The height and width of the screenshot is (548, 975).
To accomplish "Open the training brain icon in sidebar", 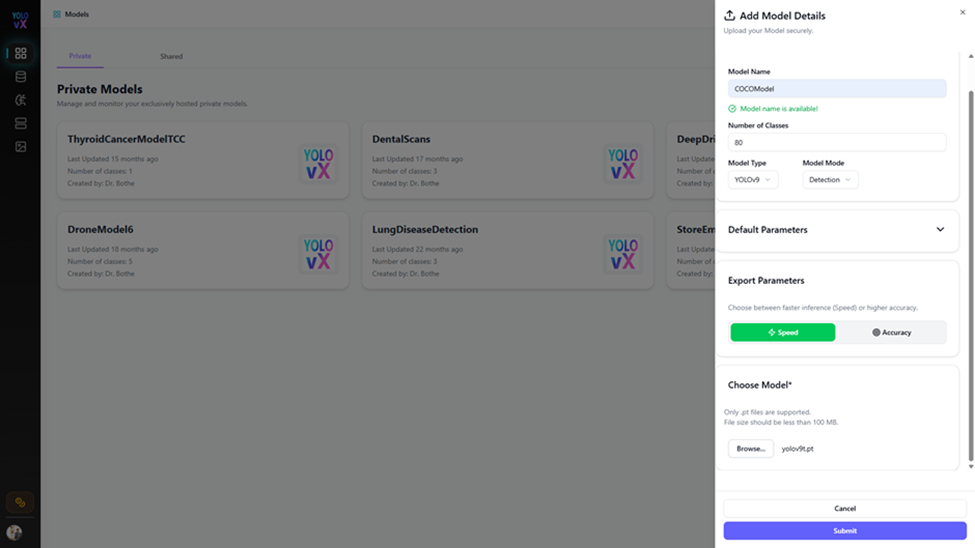I will click(21, 100).
